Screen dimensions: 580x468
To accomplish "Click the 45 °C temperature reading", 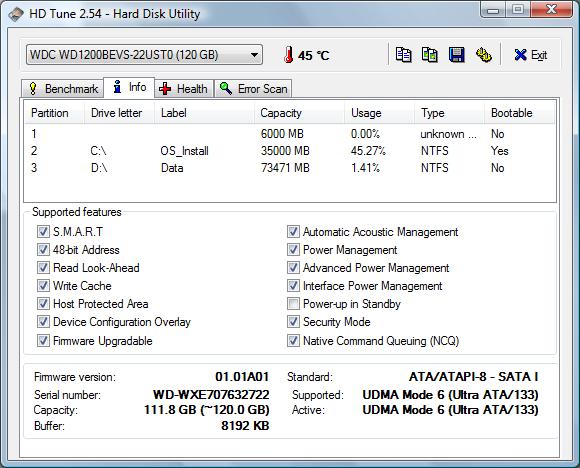I will coord(314,55).
